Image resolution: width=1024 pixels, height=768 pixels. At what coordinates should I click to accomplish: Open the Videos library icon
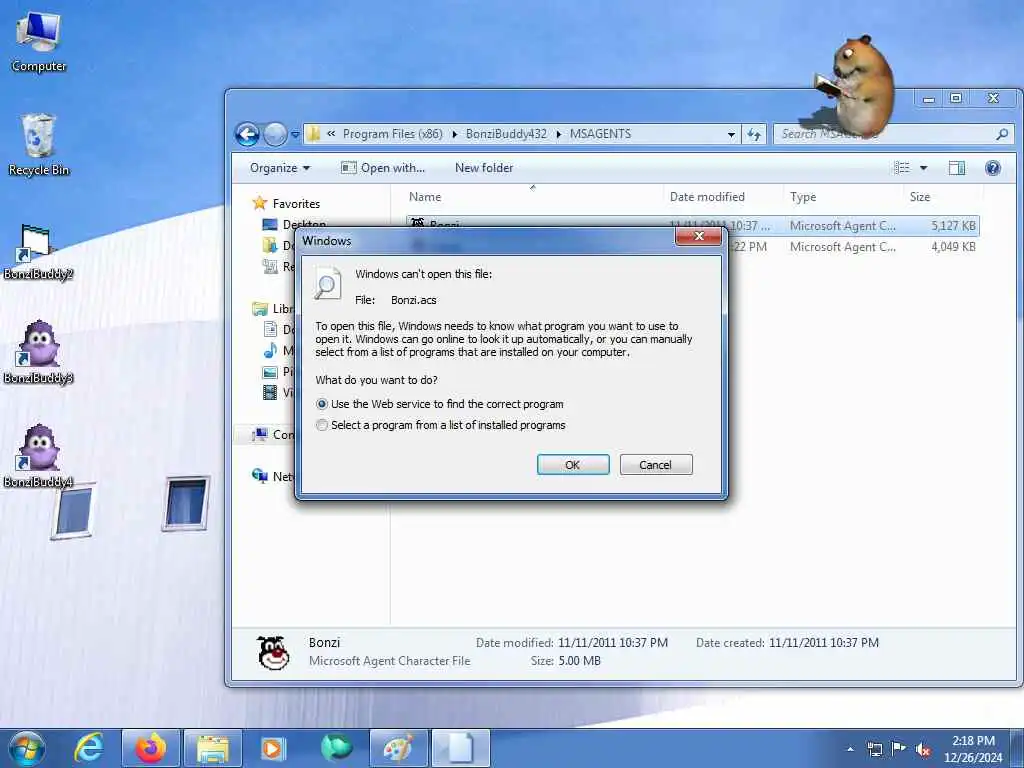(x=270, y=392)
